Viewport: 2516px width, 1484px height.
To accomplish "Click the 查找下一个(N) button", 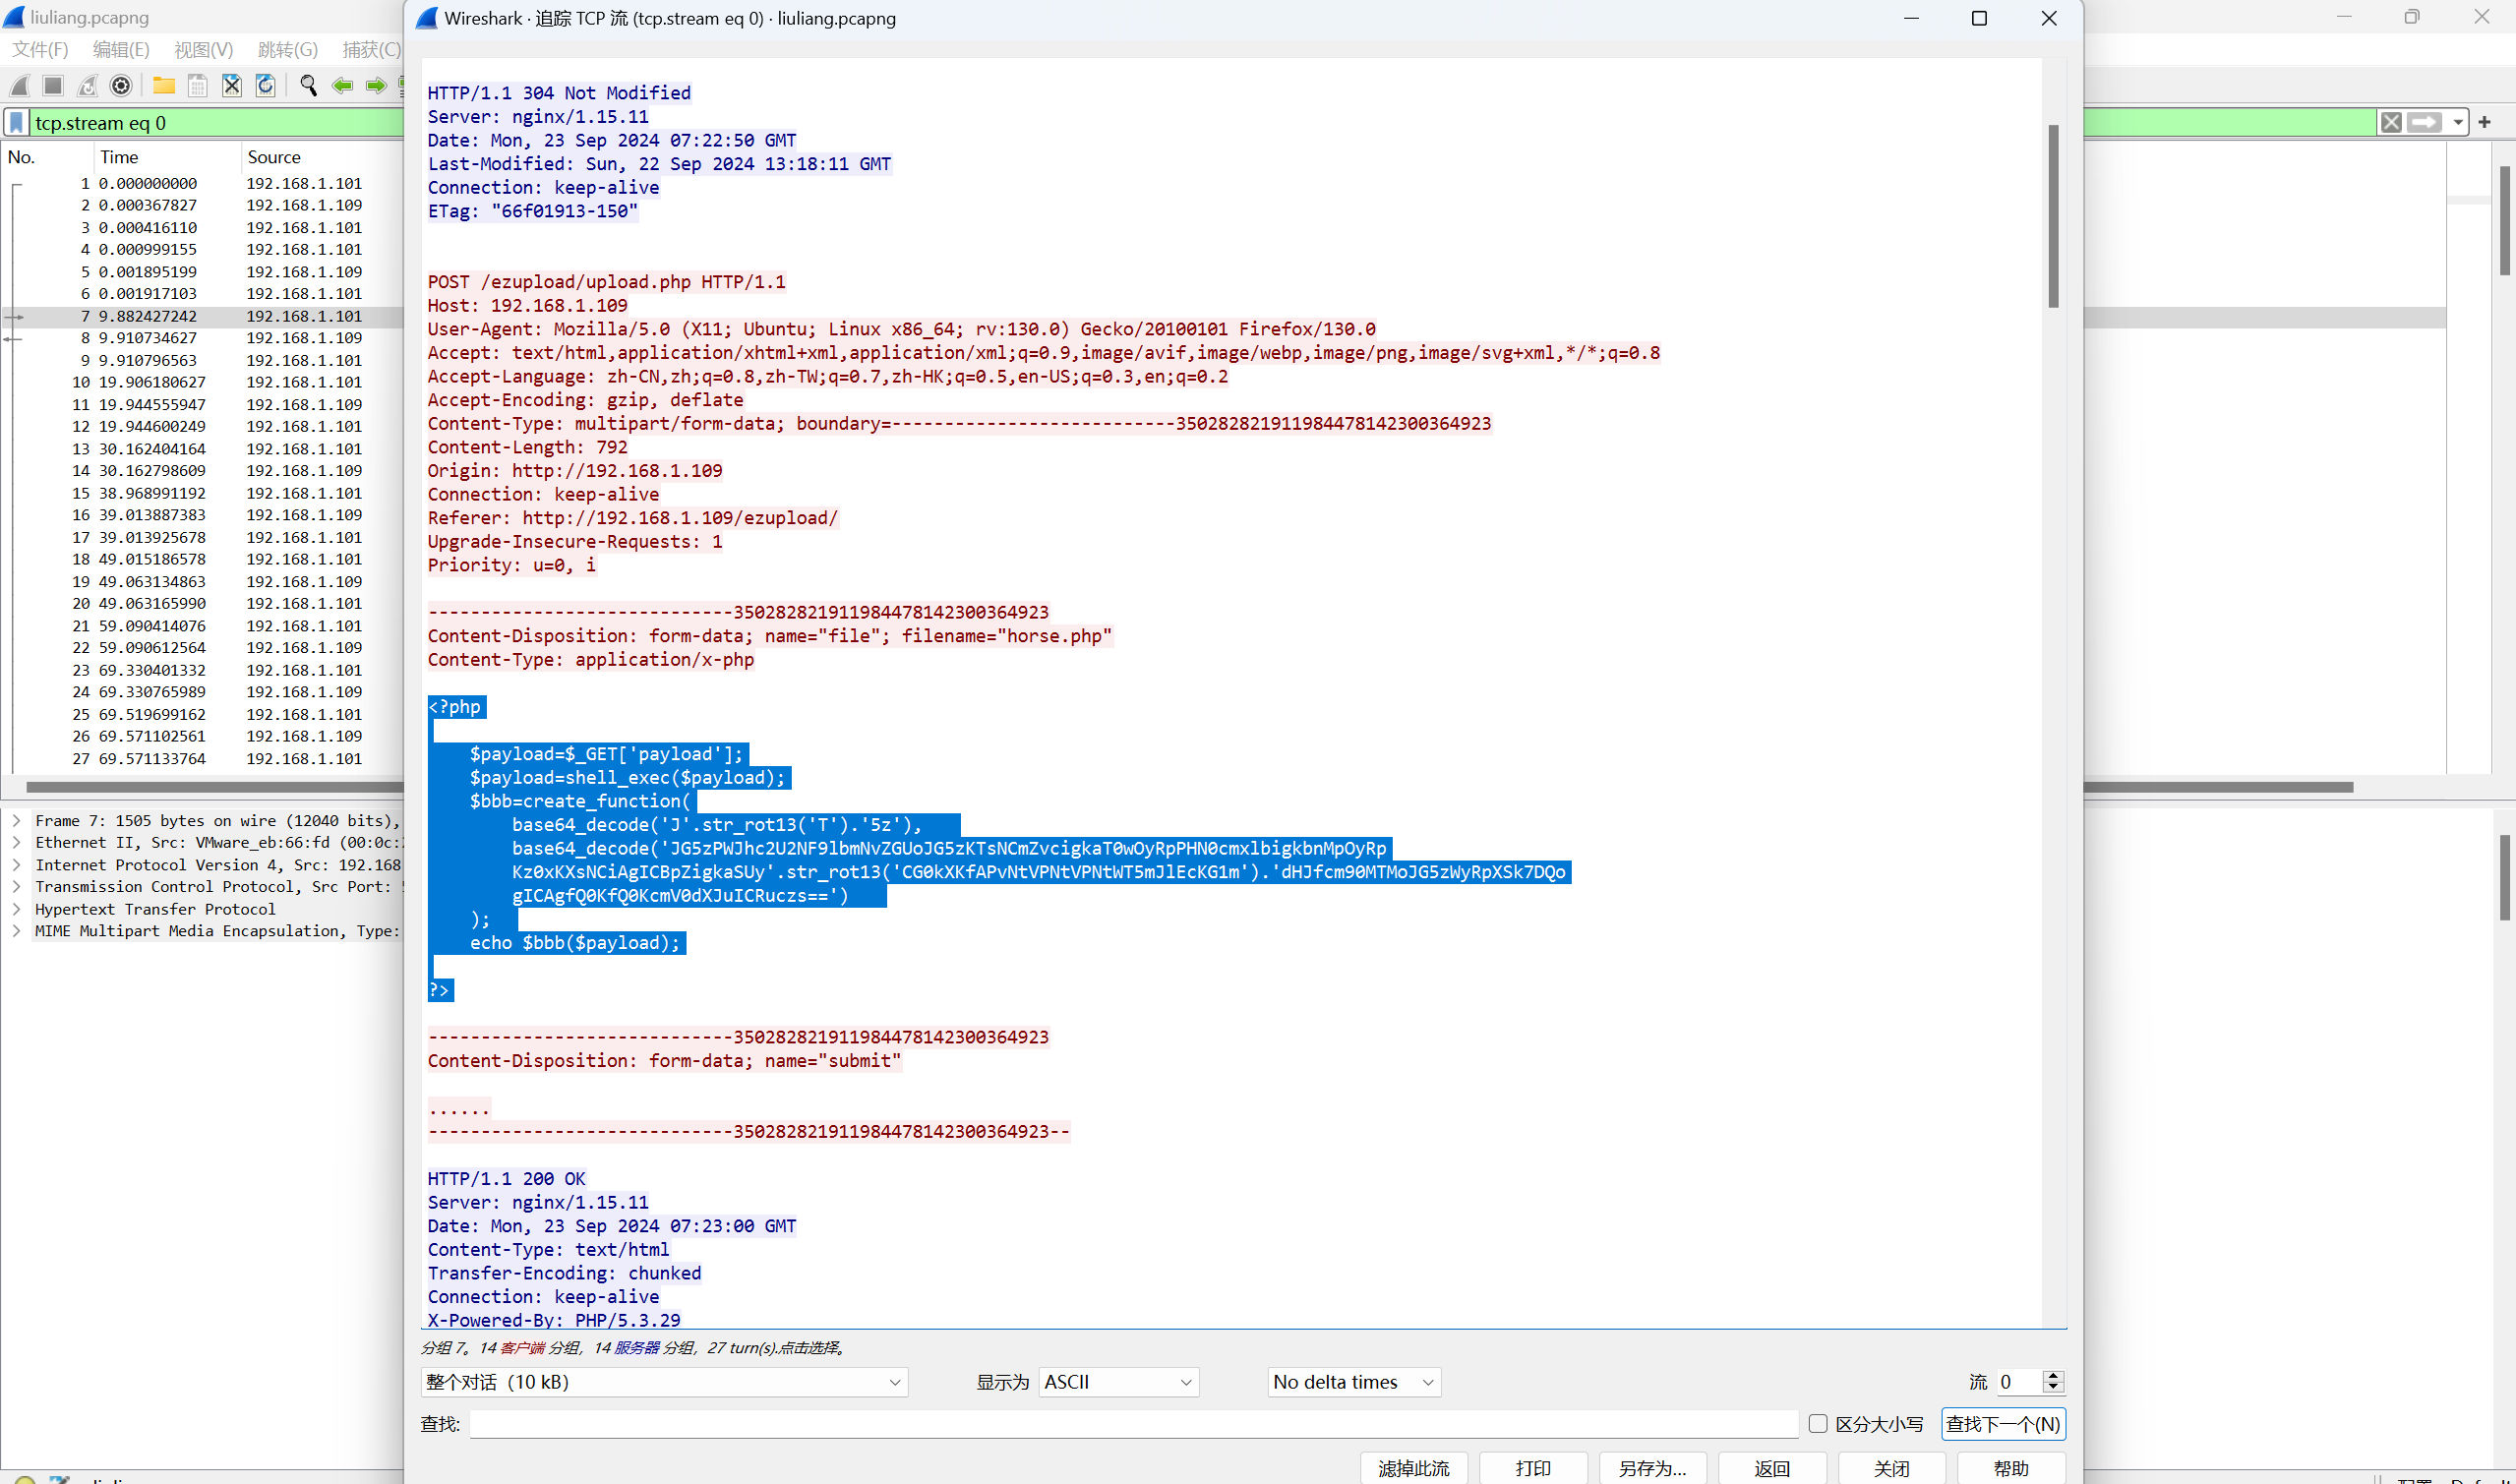I will [x=2003, y=1423].
